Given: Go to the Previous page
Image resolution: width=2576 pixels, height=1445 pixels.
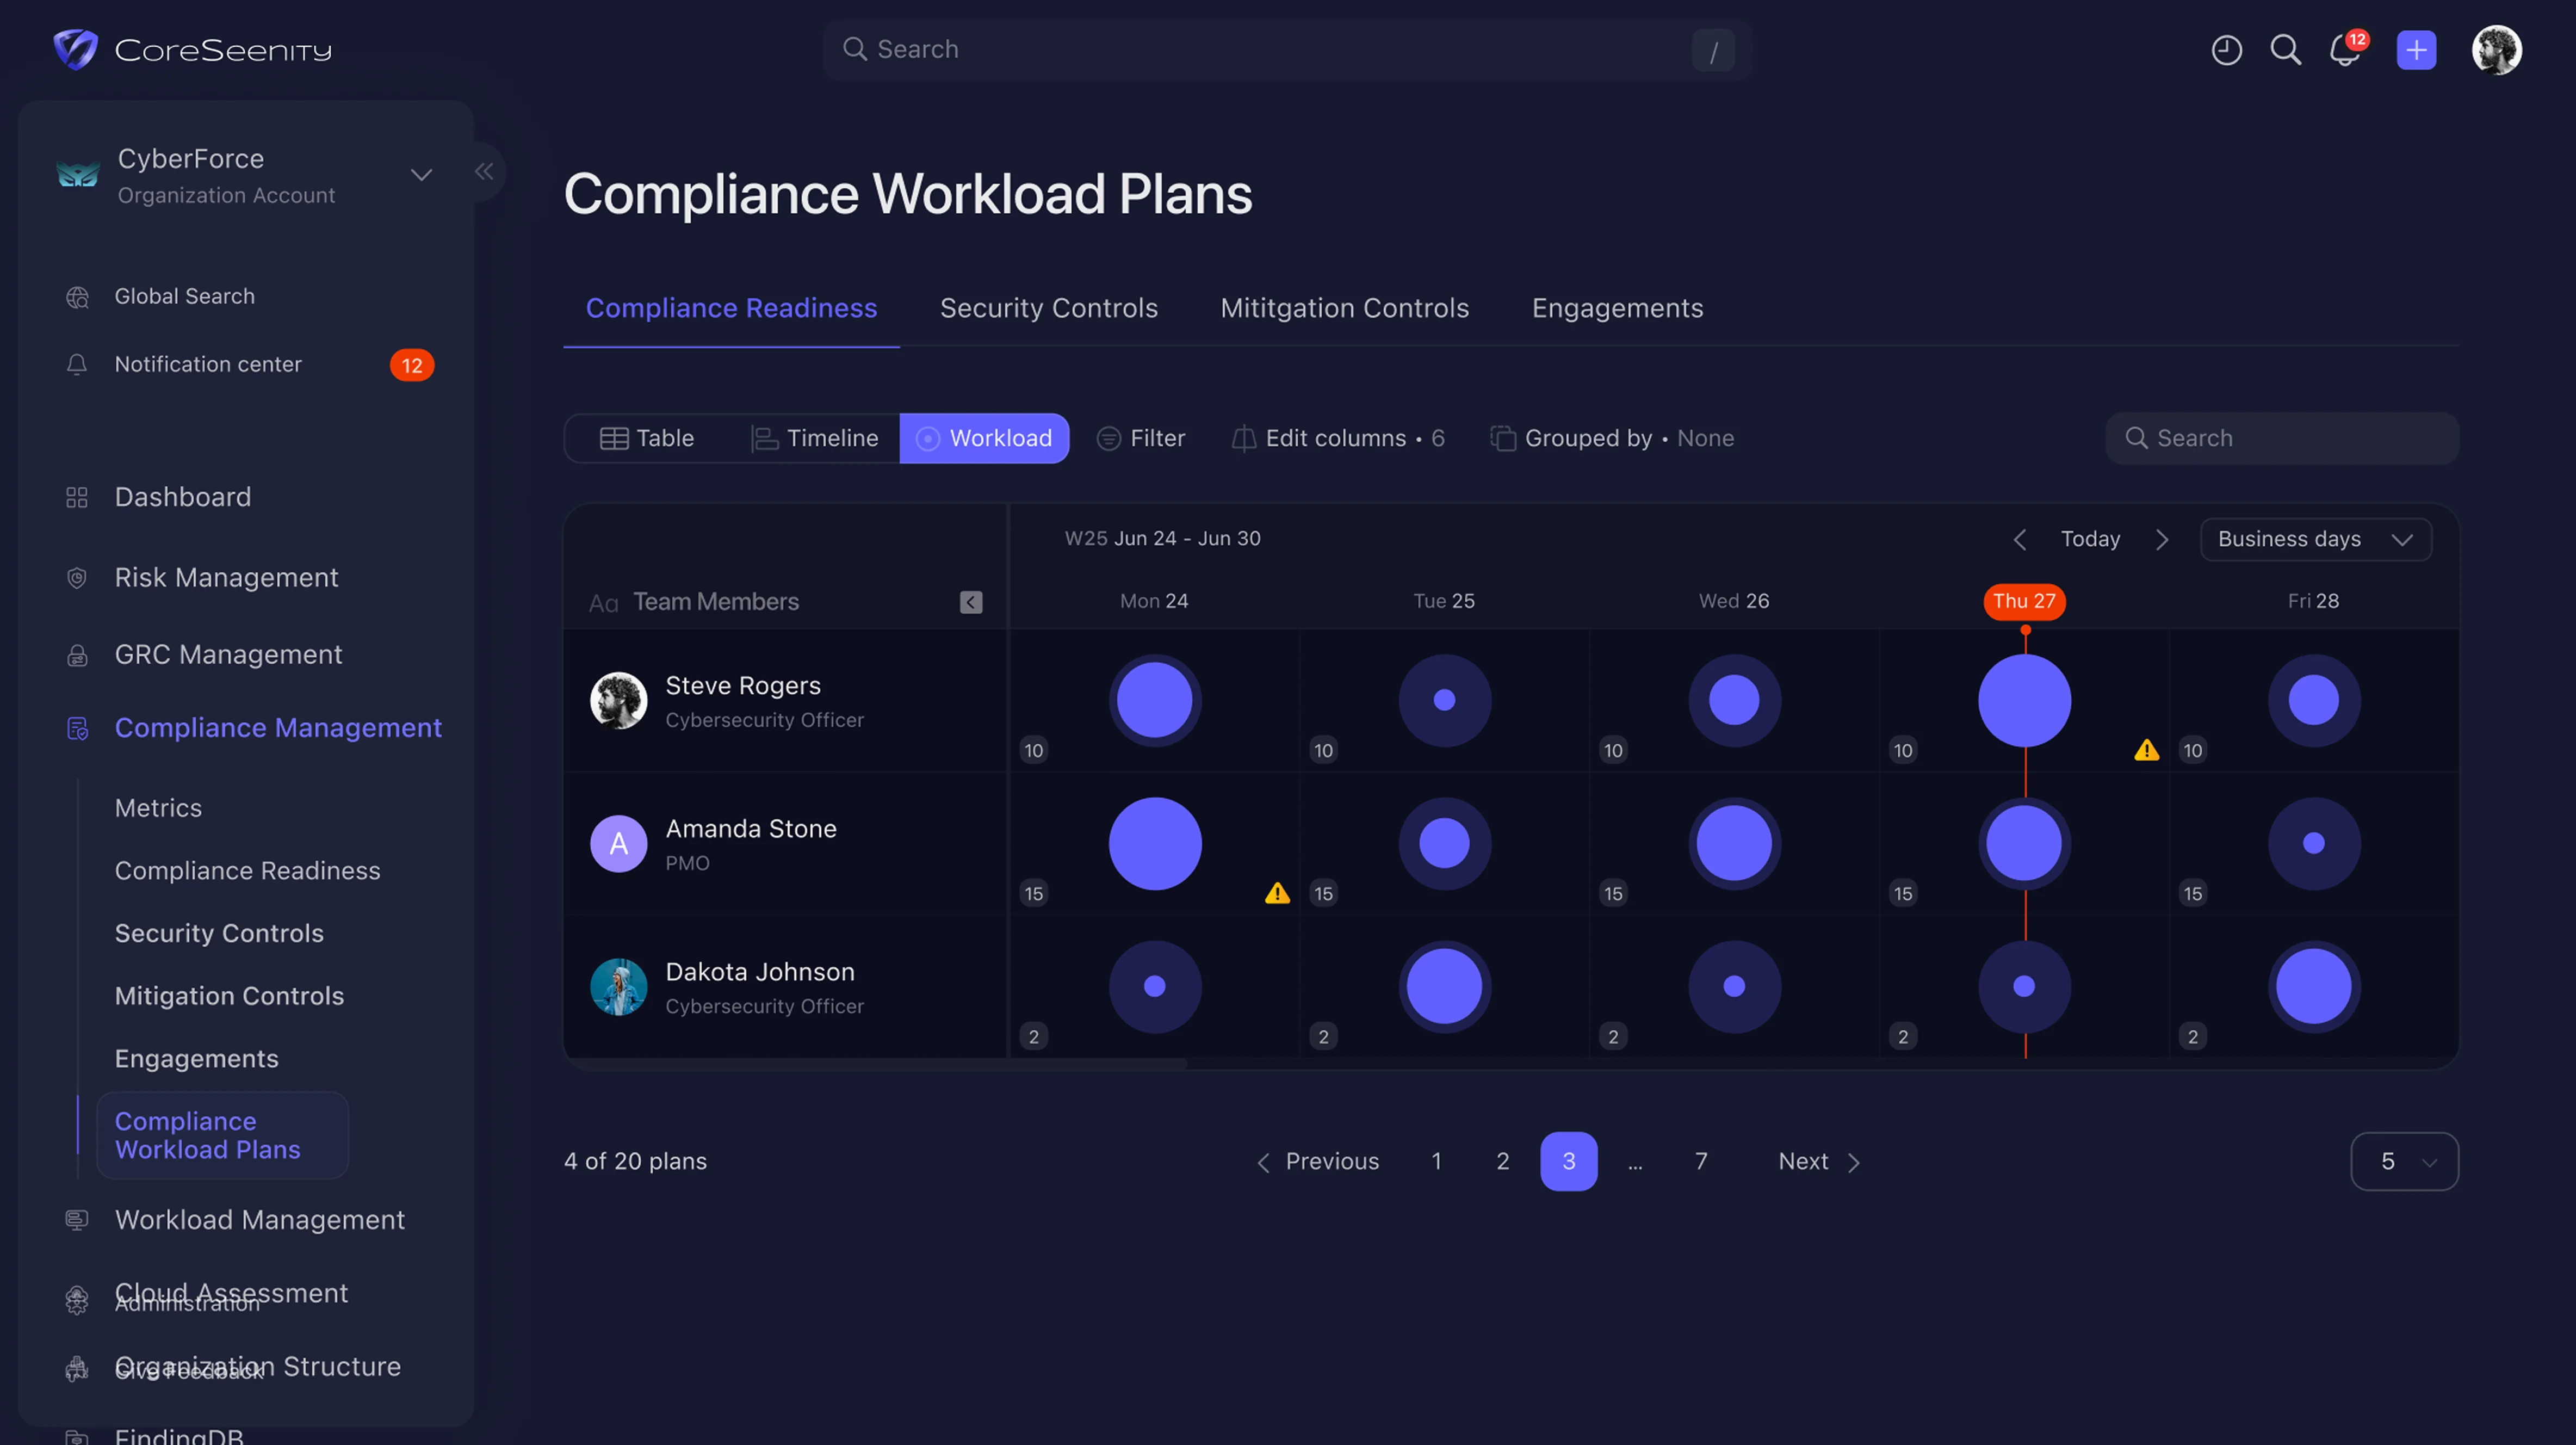Looking at the screenshot, I should [1318, 1161].
